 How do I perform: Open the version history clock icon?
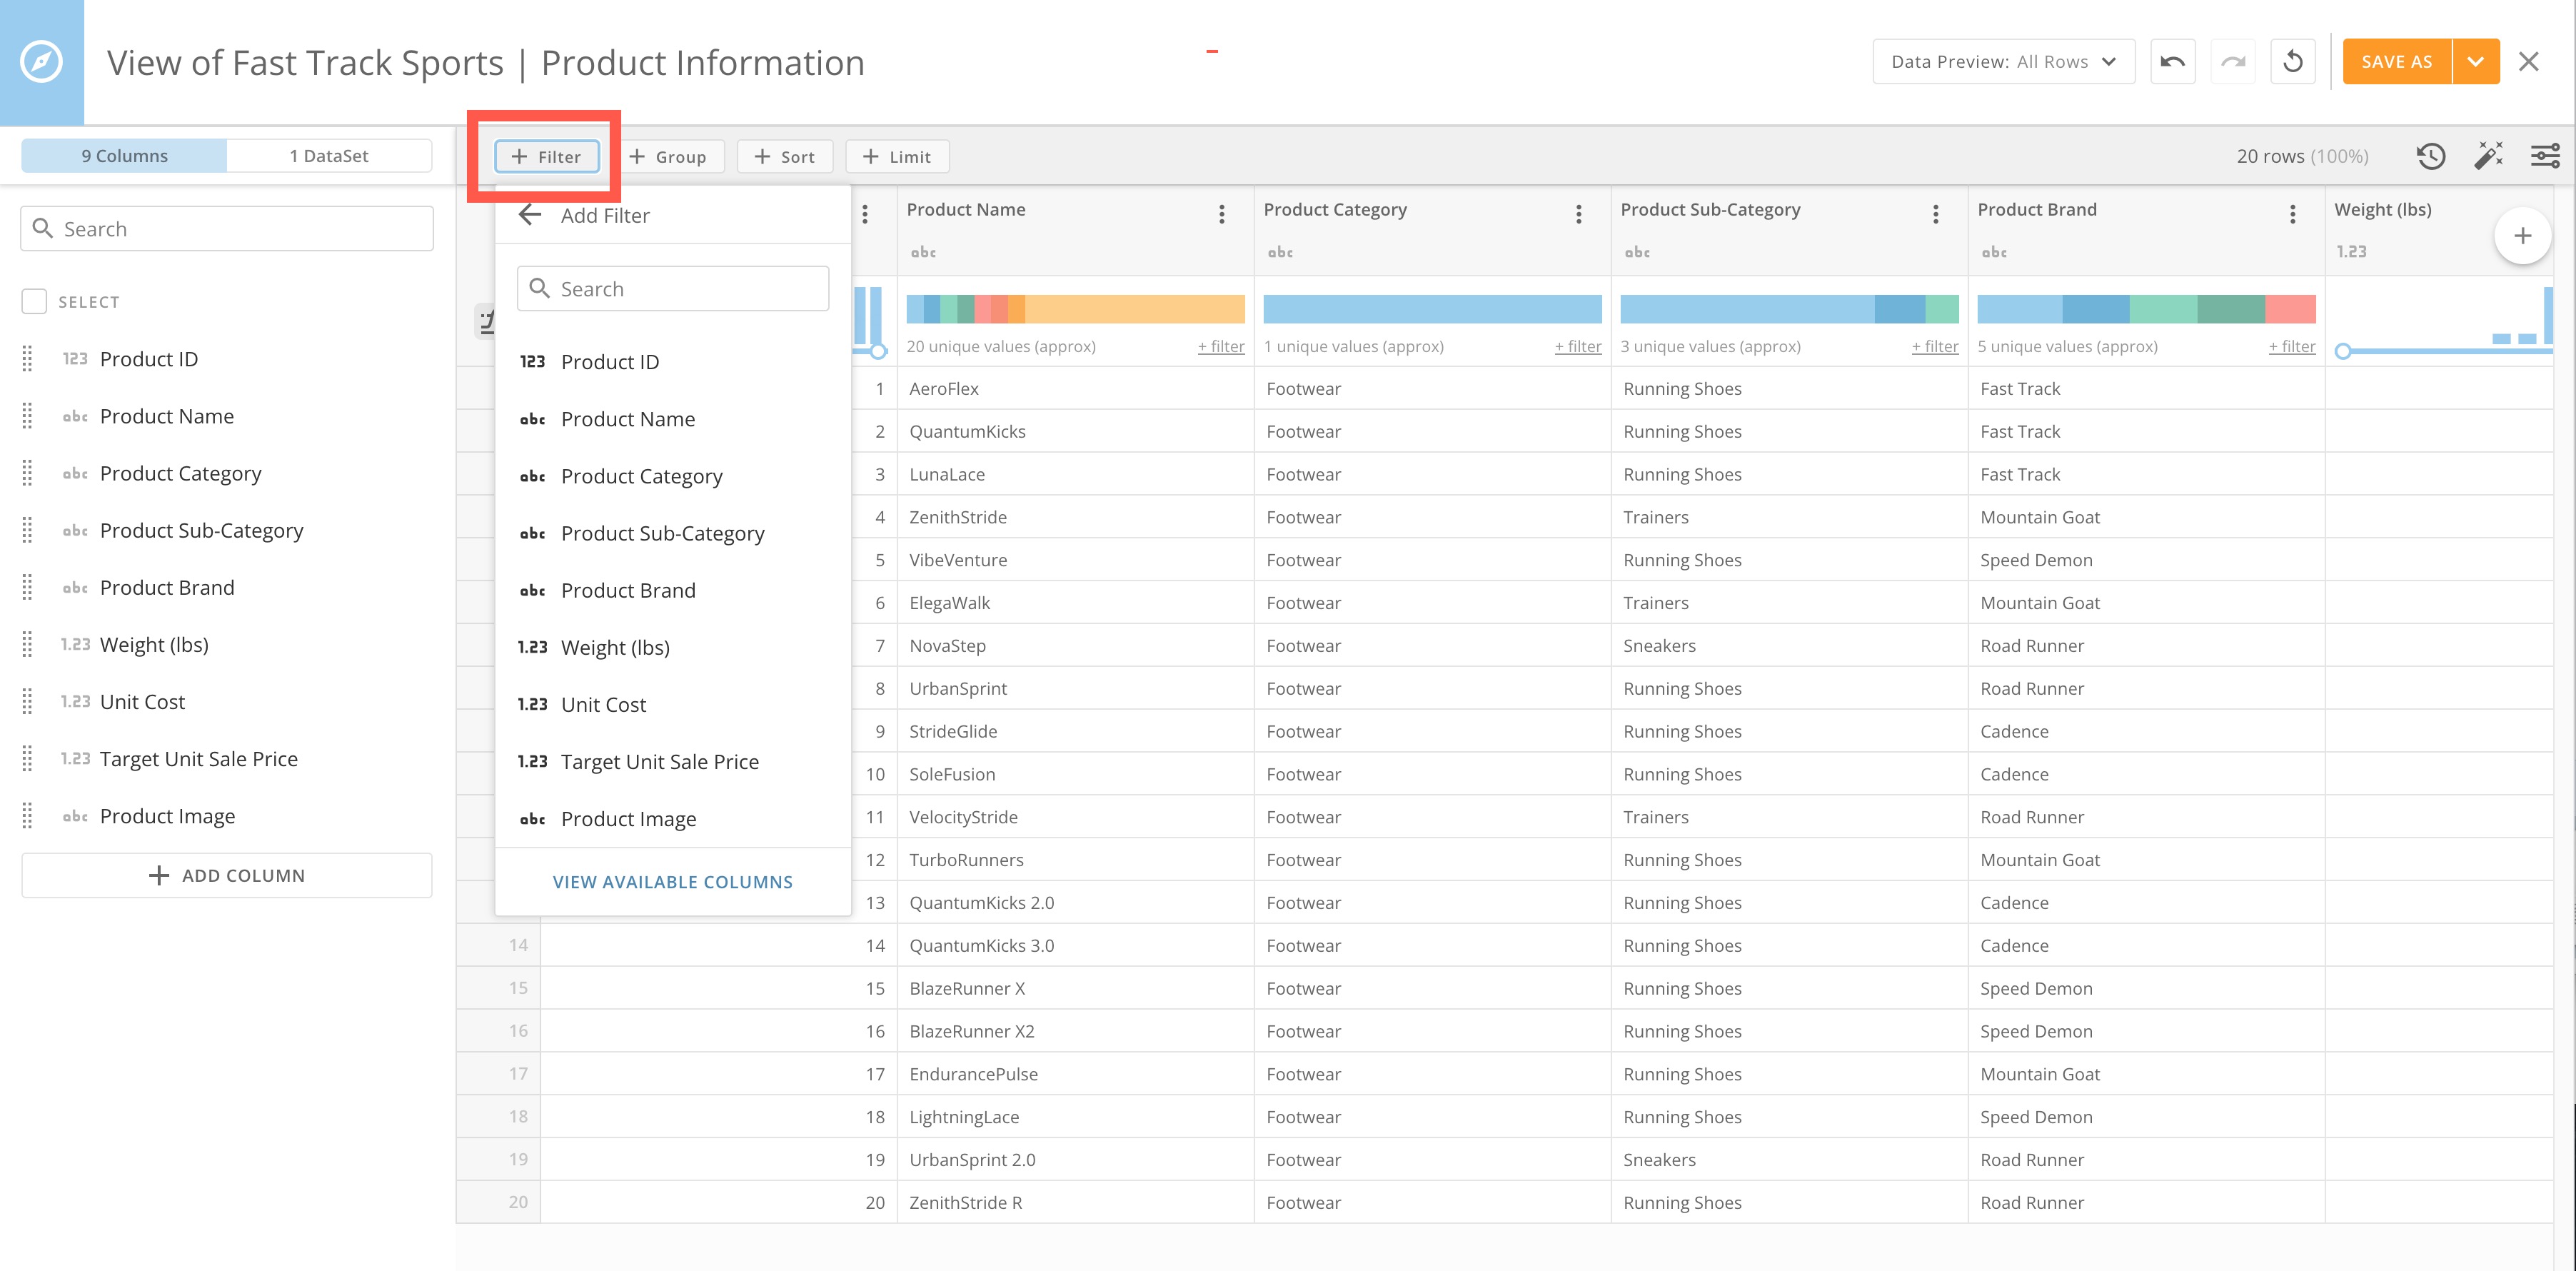(2431, 156)
